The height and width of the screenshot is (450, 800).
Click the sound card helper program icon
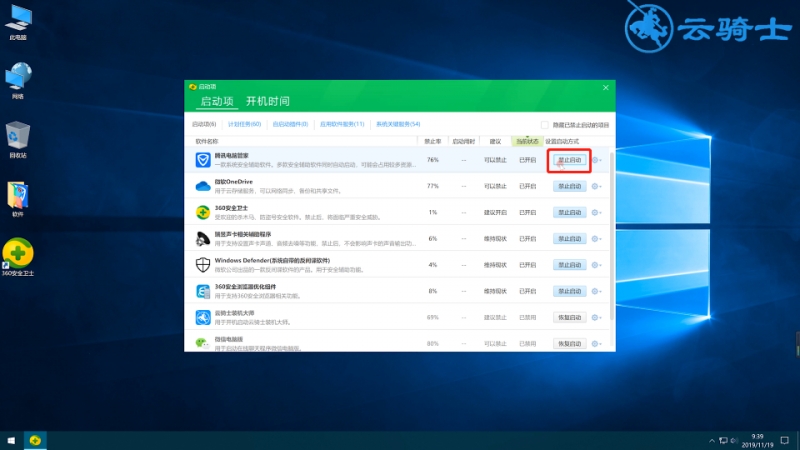point(203,239)
